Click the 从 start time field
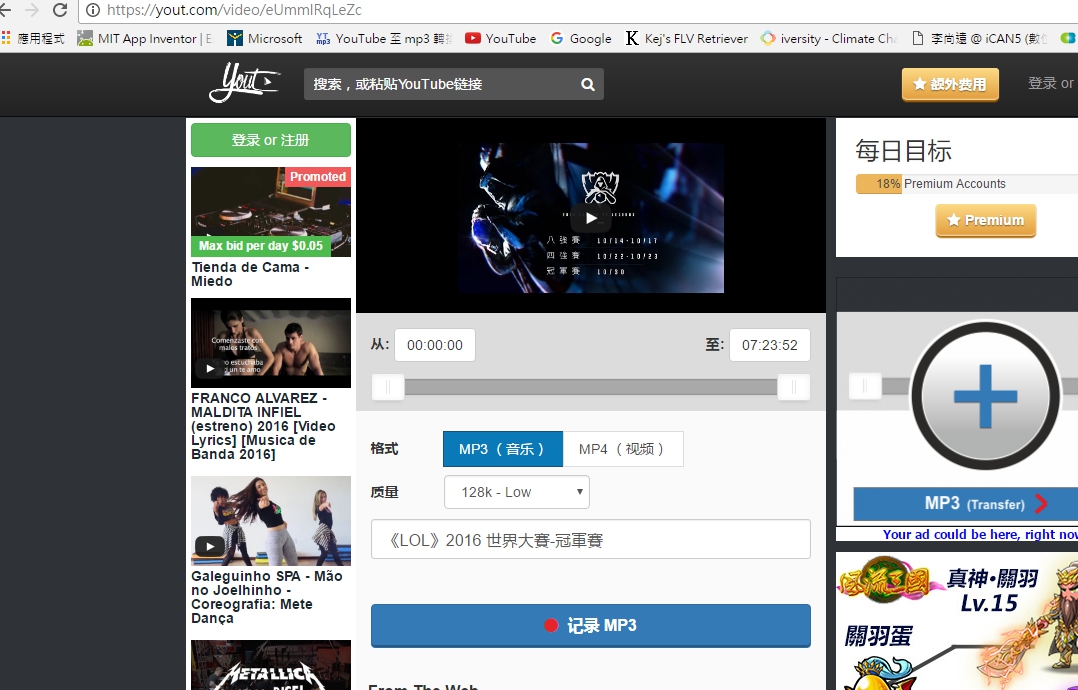Viewport: 1078px width, 690px height. click(434, 345)
